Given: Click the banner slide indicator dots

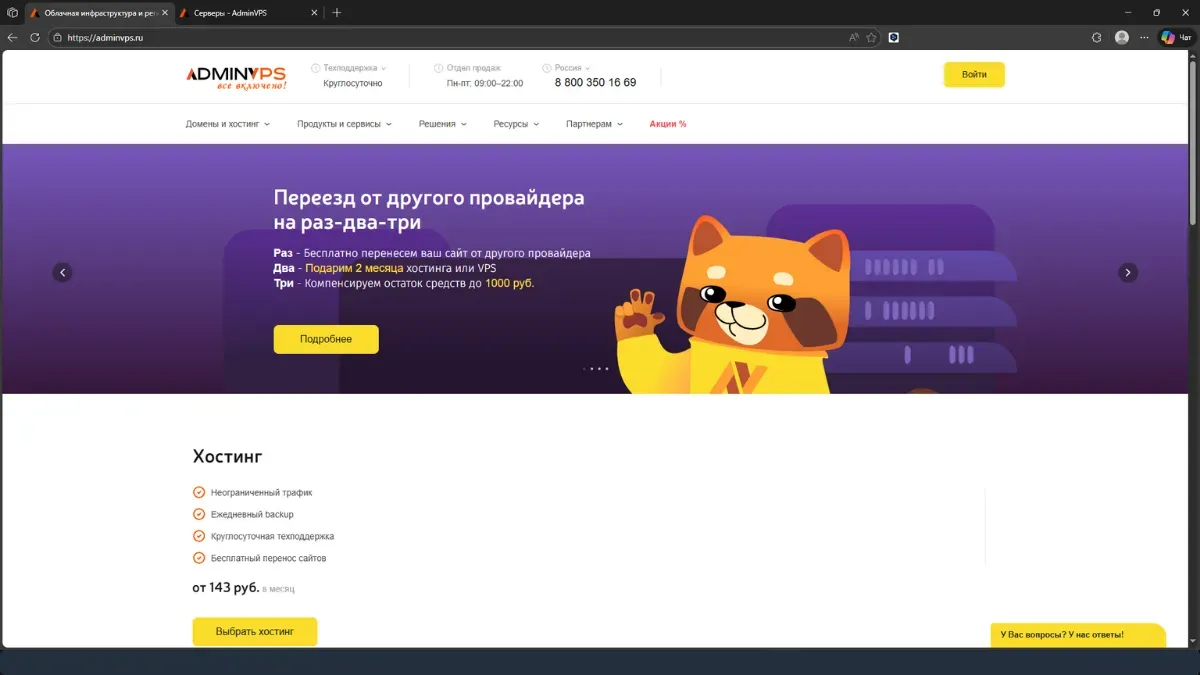Looking at the screenshot, I should pyautogui.click(x=595, y=369).
